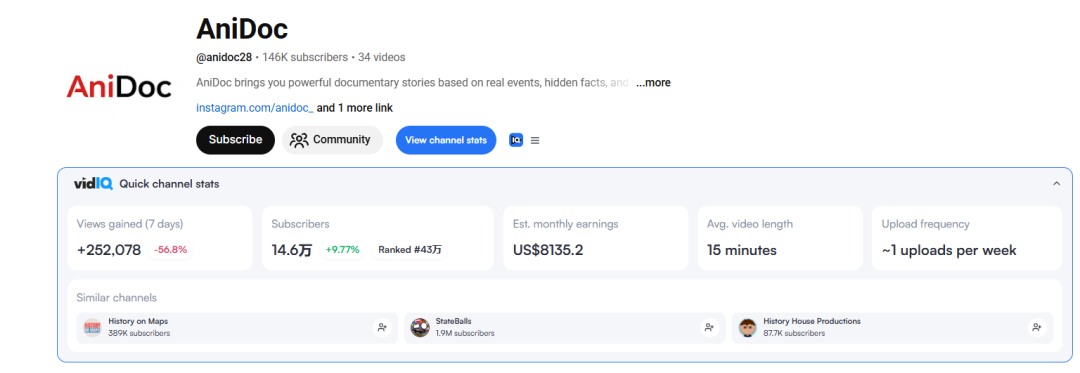Click the AniDoc channel title
The image size is (1080, 373).
point(242,29)
